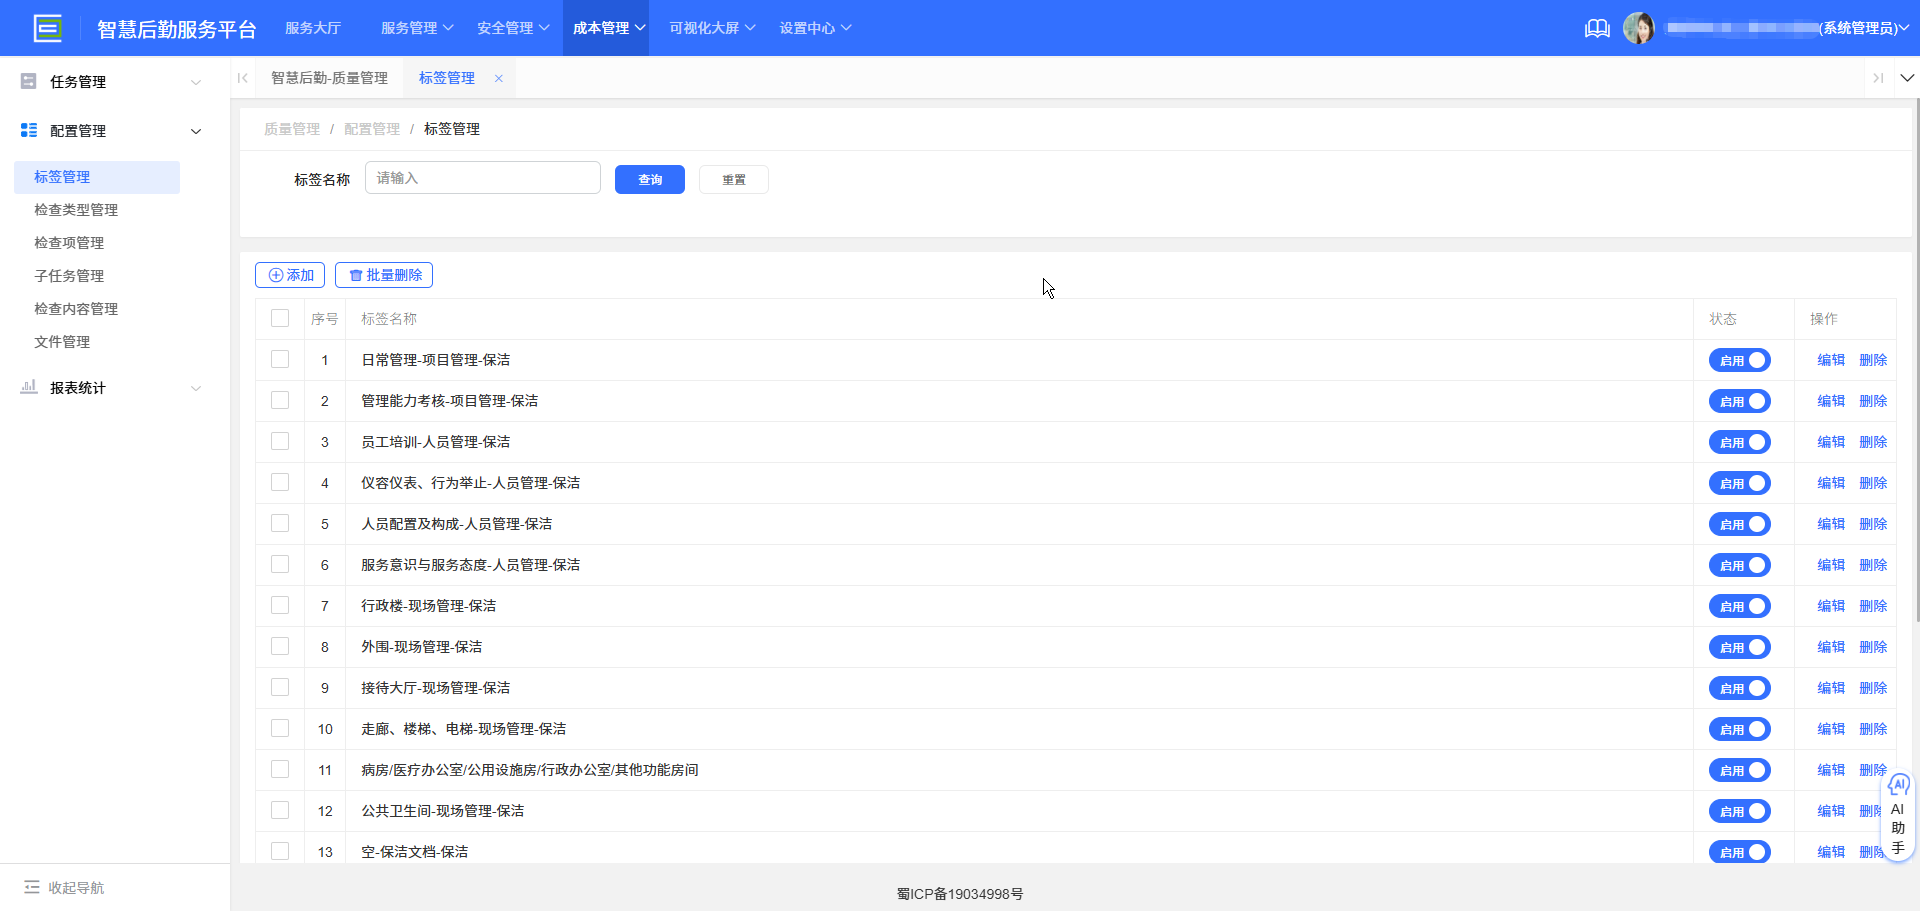The height and width of the screenshot is (911, 1920).
Task: Collapse the 配置管理 sidebar section
Action: 196,130
